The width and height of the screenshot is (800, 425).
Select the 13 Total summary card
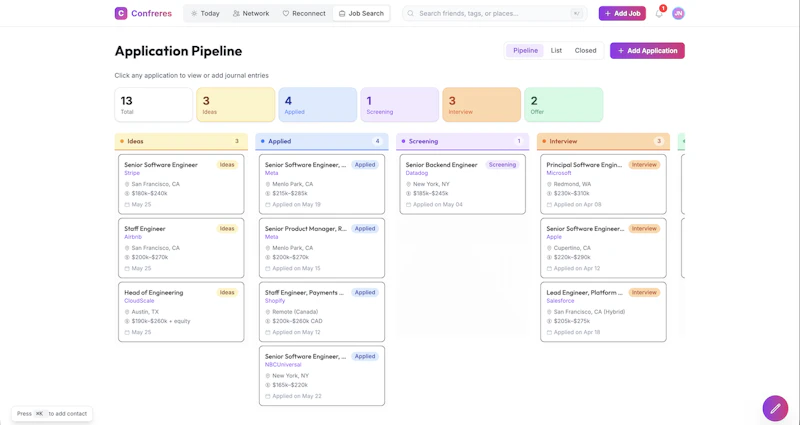(154, 105)
